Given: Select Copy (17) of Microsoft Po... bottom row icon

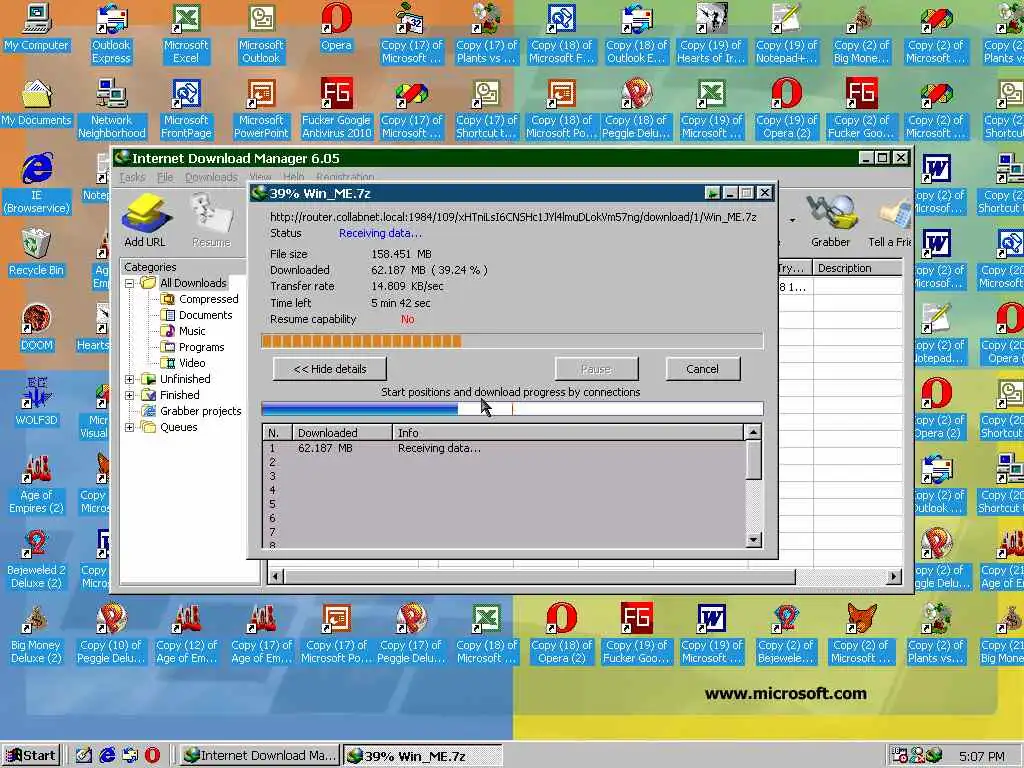Looking at the screenshot, I should pyautogui.click(x=336, y=634).
